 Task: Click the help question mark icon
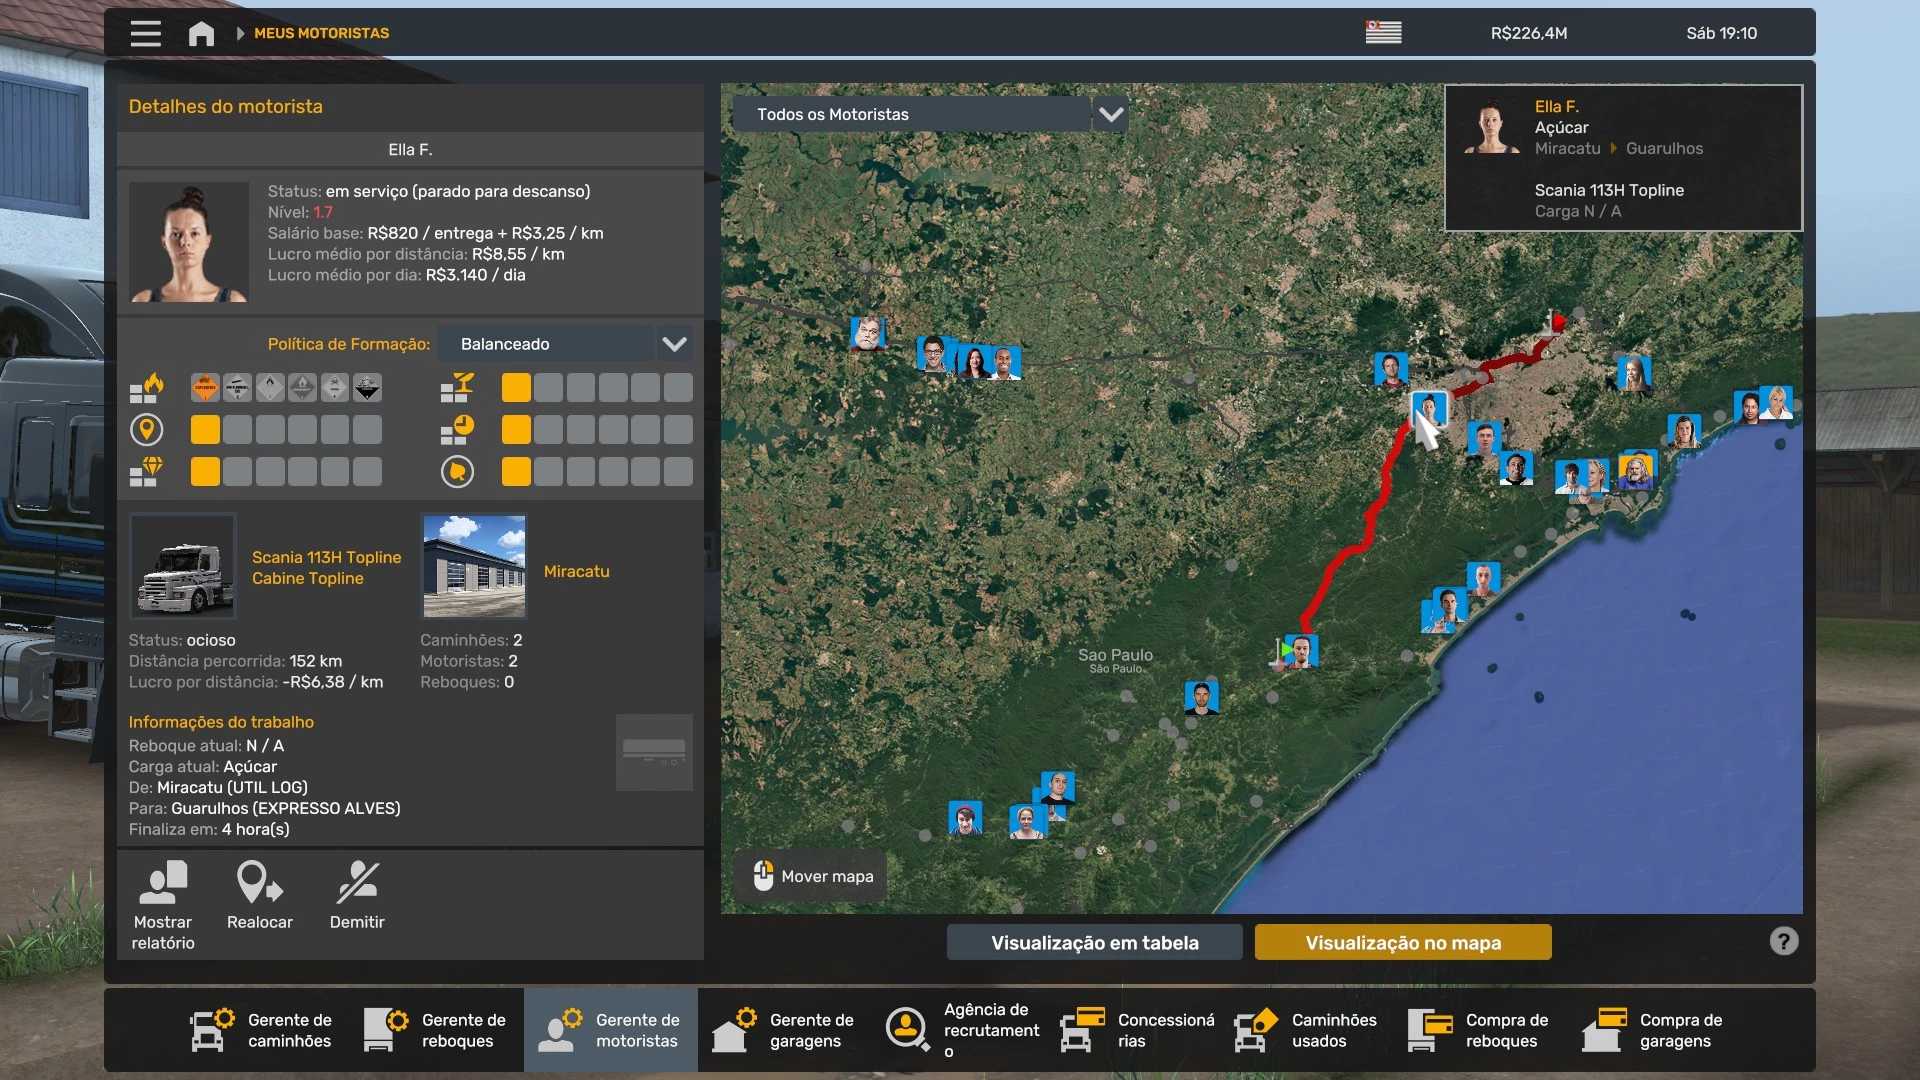tap(1783, 941)
